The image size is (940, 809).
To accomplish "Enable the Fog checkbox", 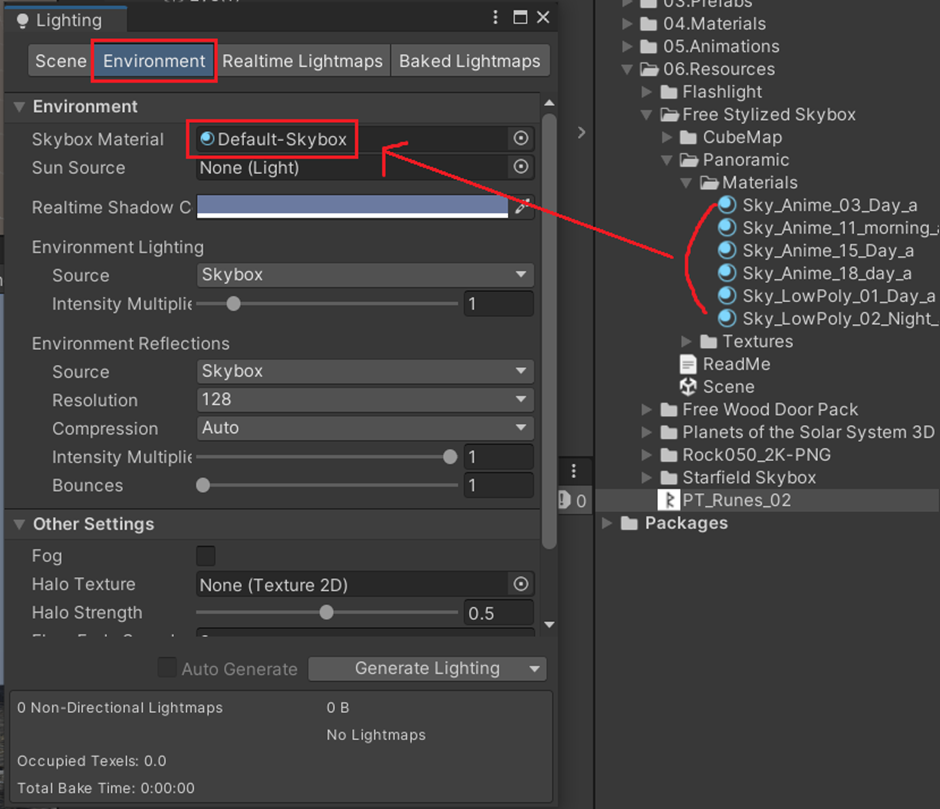I will click(x=206, y=555).
